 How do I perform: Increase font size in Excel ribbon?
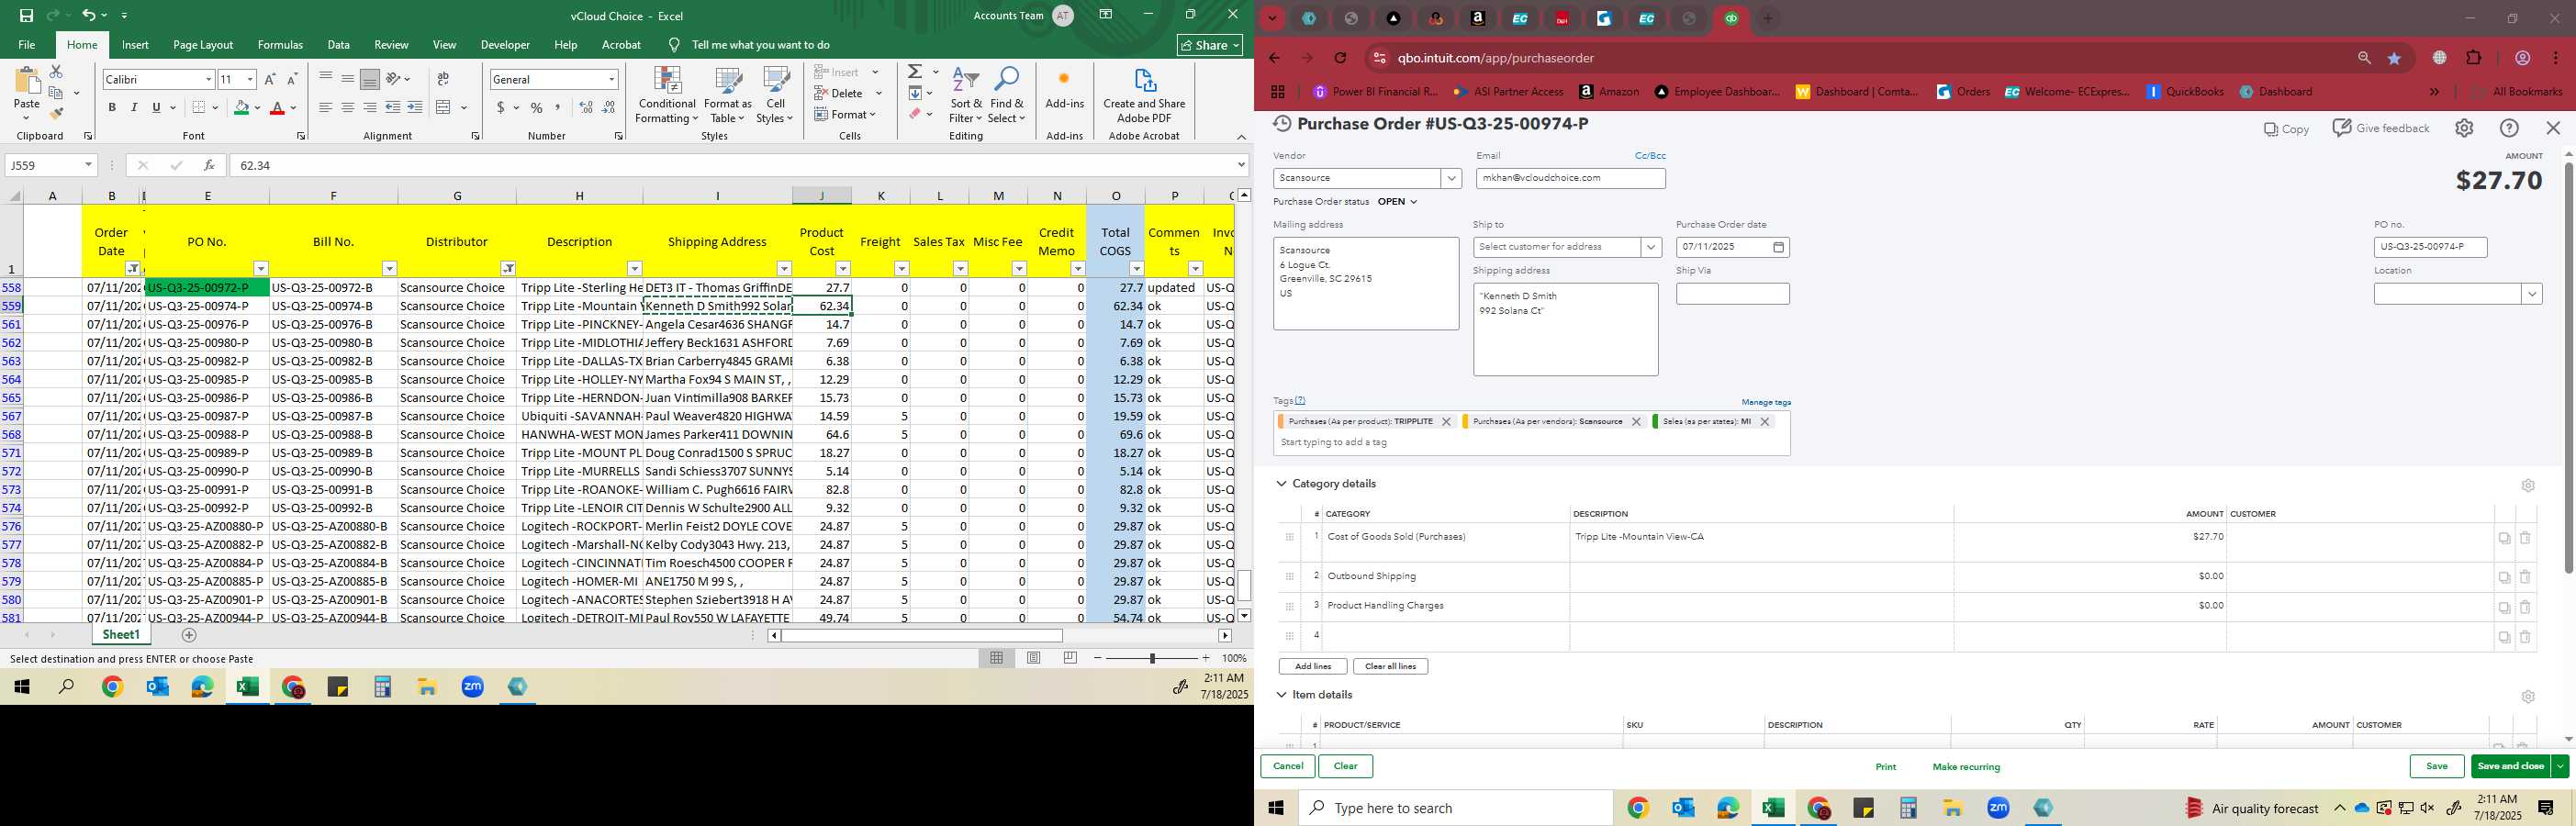click(x=270, y=79)
